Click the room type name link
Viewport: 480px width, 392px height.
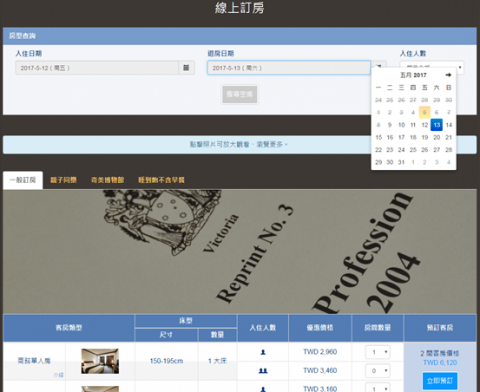click(x=34, y=361)
